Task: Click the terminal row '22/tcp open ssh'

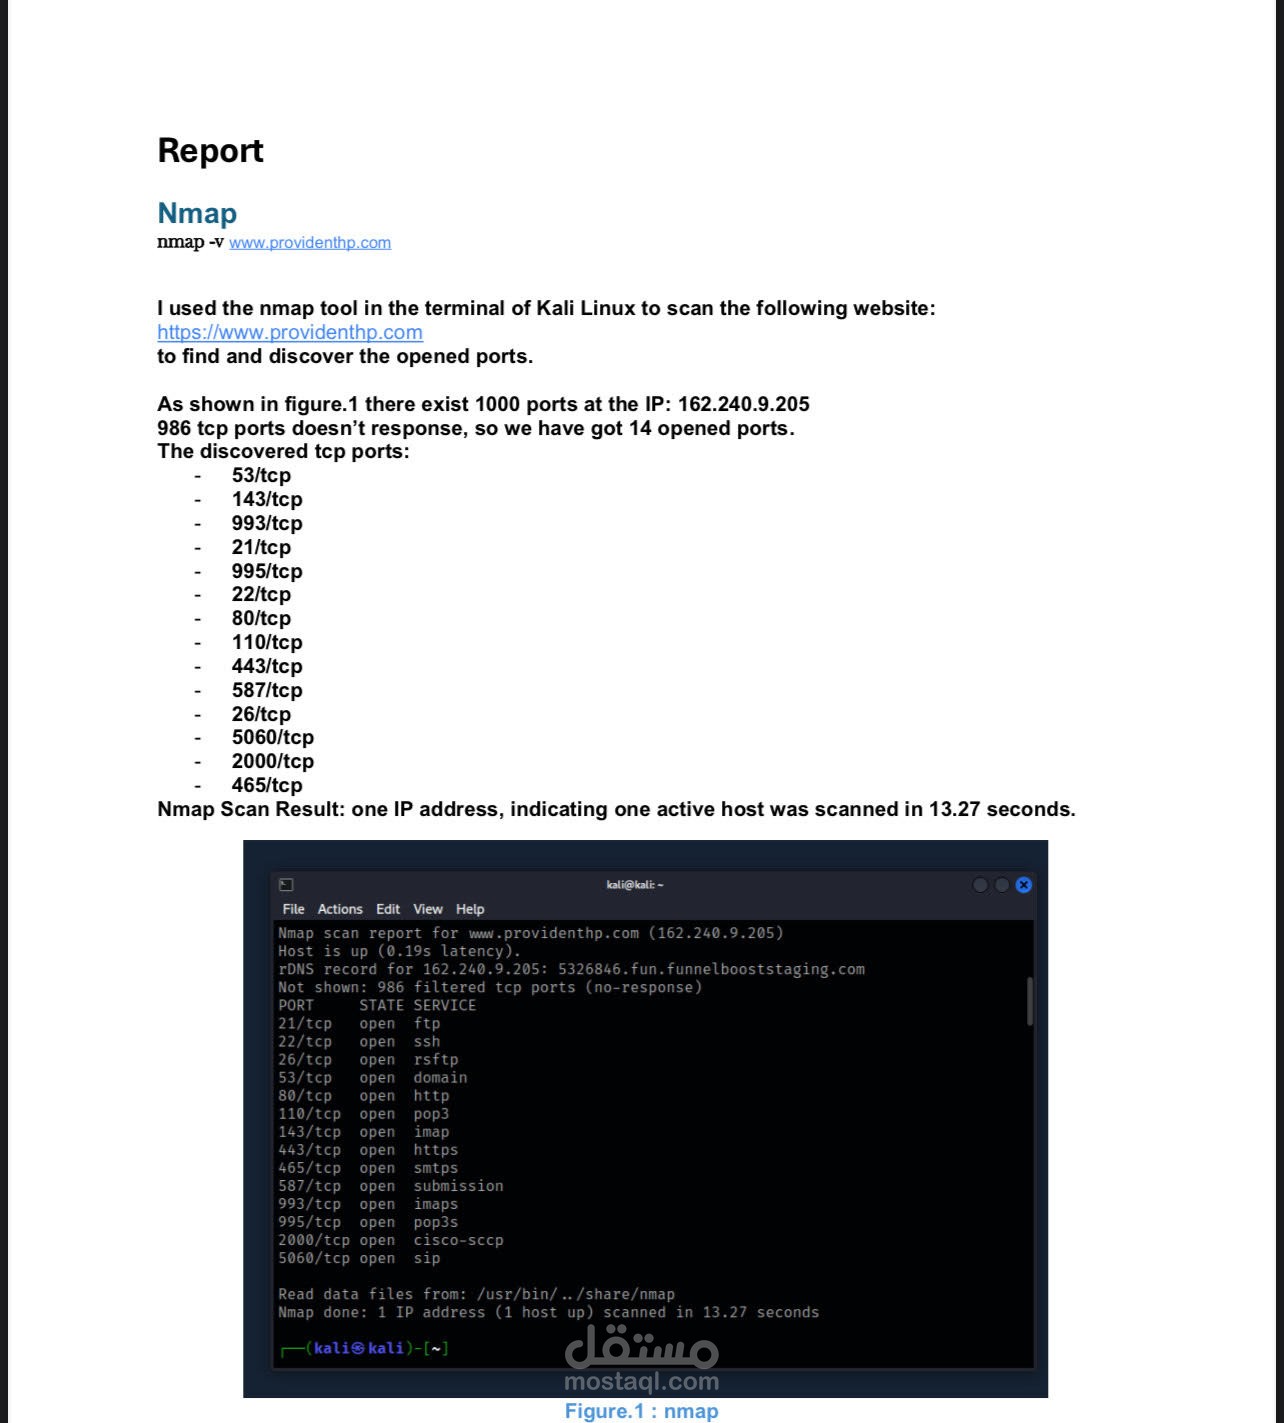Action: coord(359,1041)
